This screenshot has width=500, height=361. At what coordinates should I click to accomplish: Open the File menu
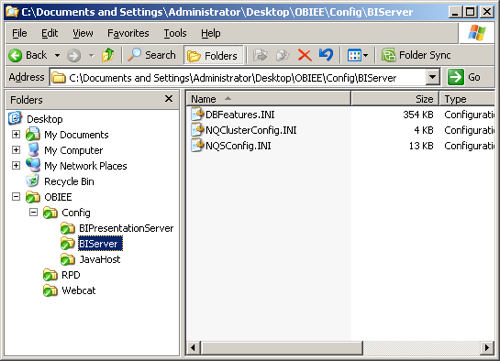[20, 33]
